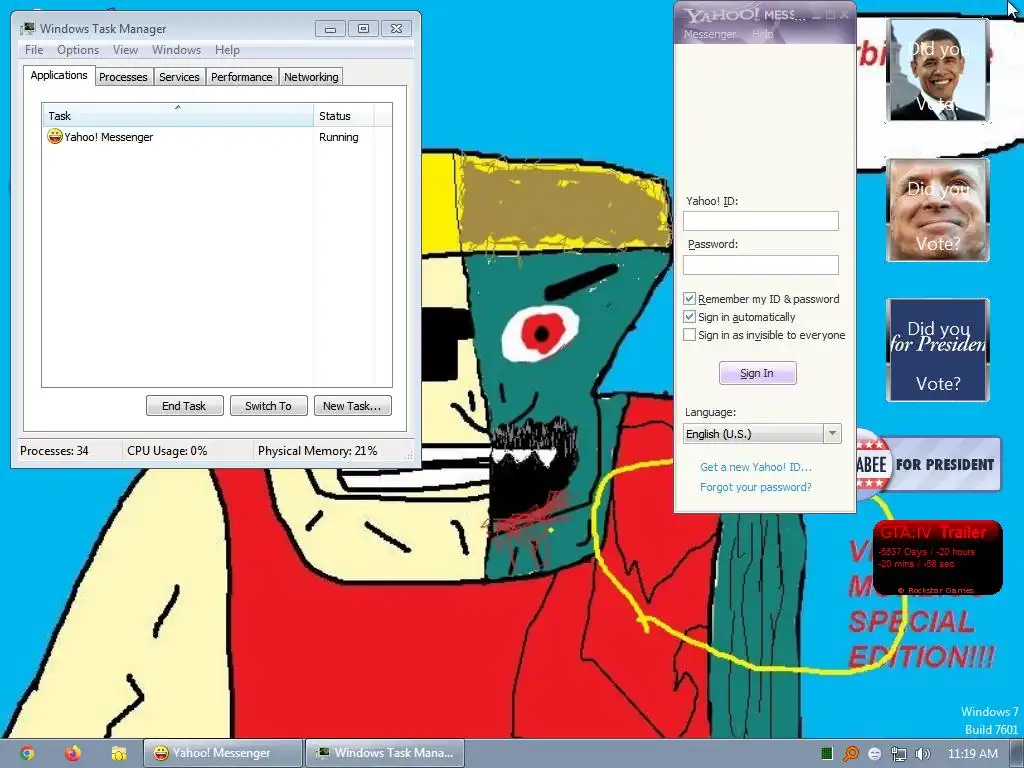The width and height of the screenshot is (1024, 768).
Task: Click the Forgot your password? link
Action: tap(756, 487)
